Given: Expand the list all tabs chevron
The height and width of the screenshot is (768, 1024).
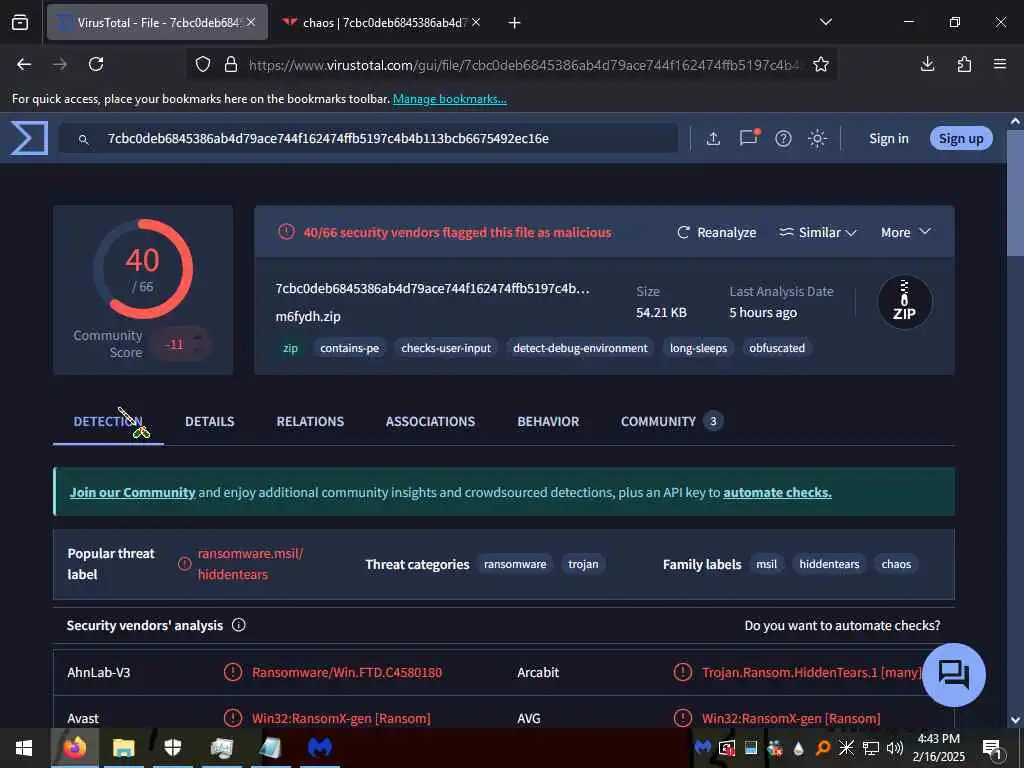Looking at the screenshot, I should (826, 22).
